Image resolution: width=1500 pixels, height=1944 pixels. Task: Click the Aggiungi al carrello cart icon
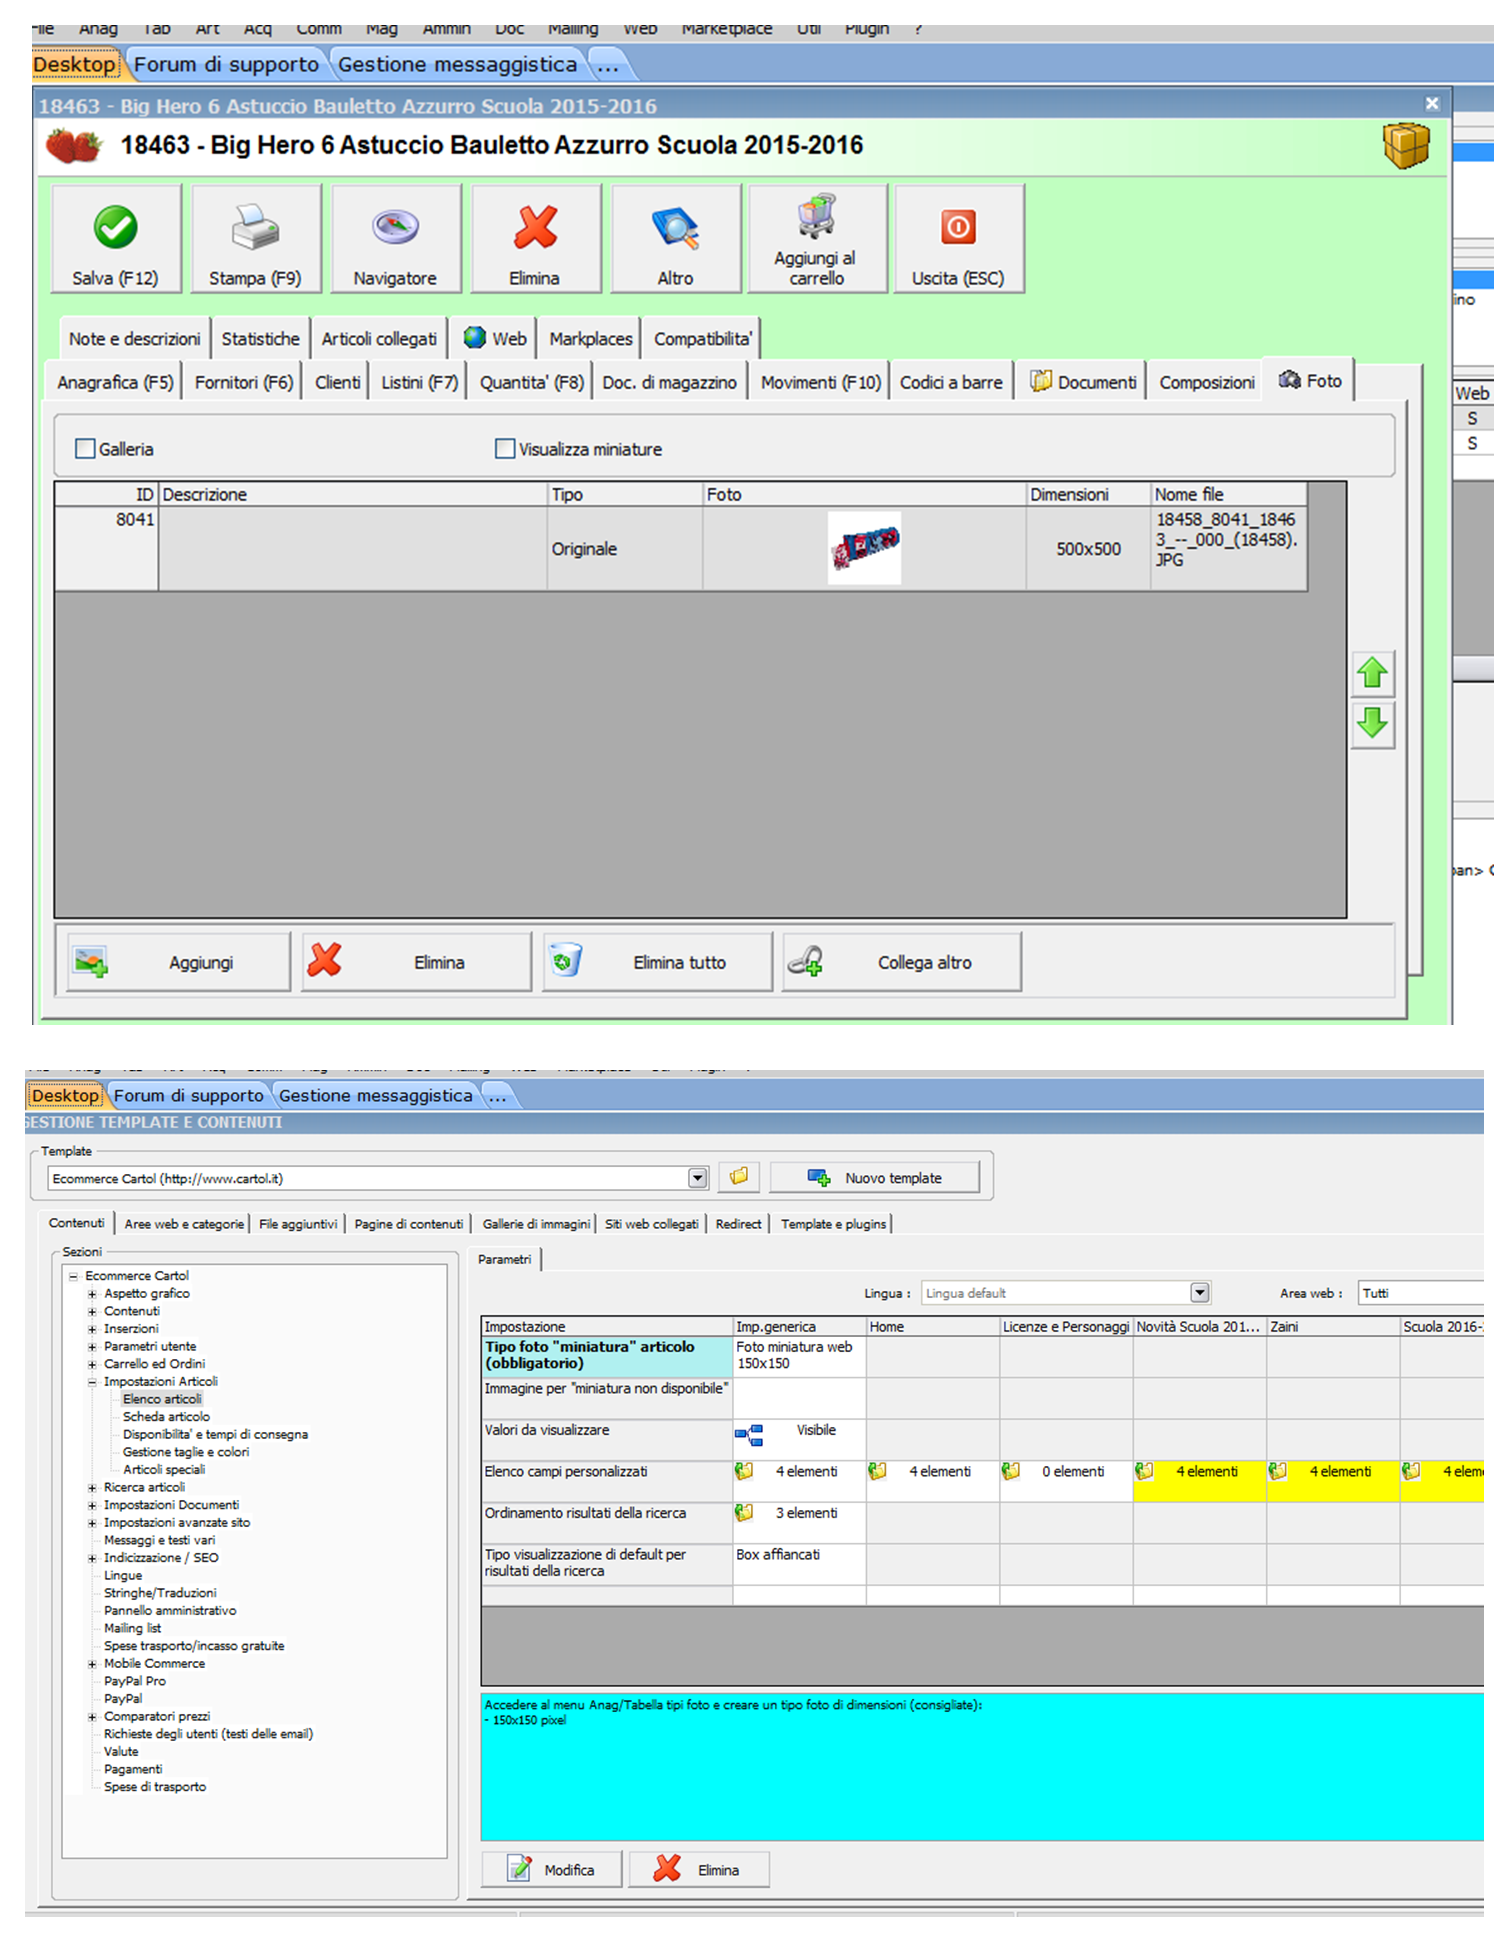817,216
